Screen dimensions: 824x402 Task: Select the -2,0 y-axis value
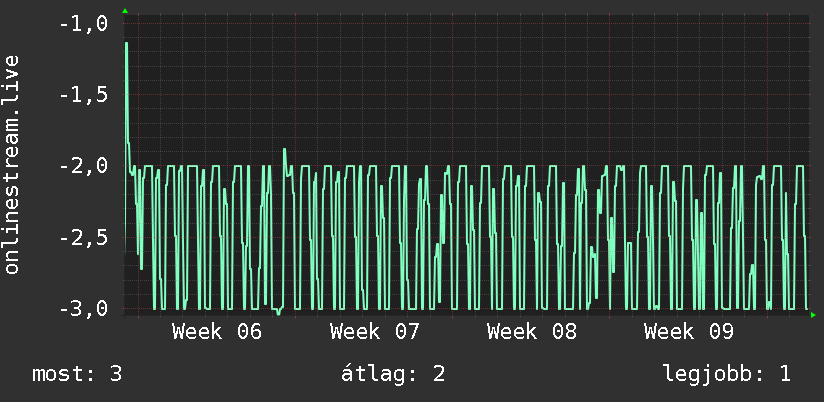pyautogui.click(x=84, y=166)
